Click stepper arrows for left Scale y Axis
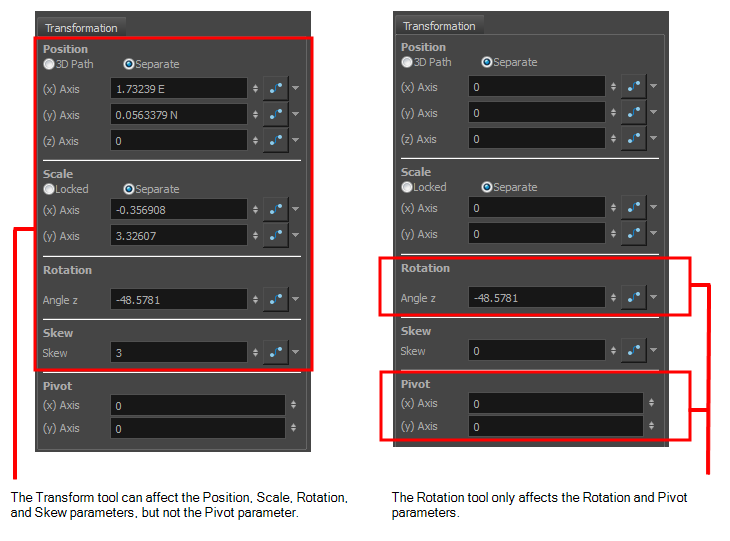The height and width of the screenshot is (541, 730). click(x=255, y=236)
